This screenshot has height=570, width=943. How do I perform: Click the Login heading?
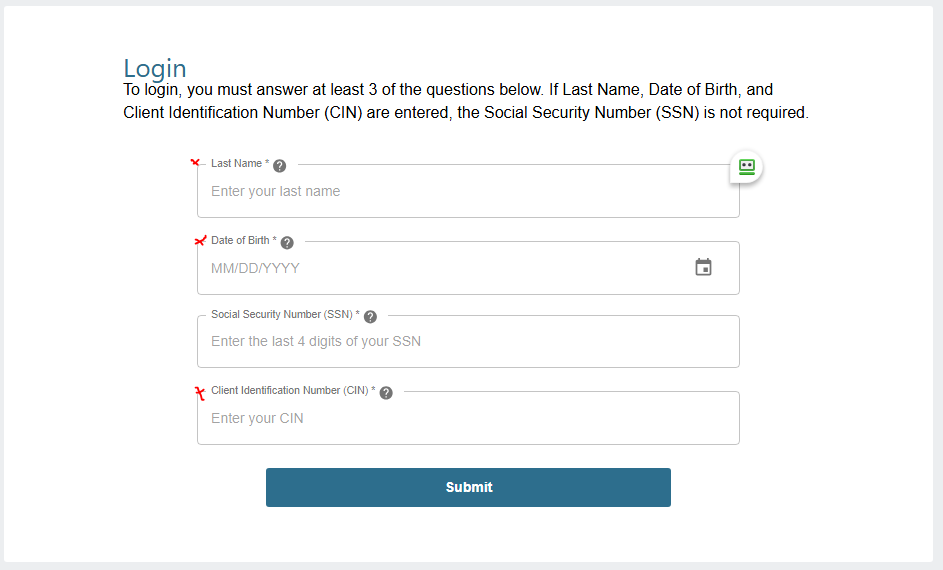[x=155, y=68]
